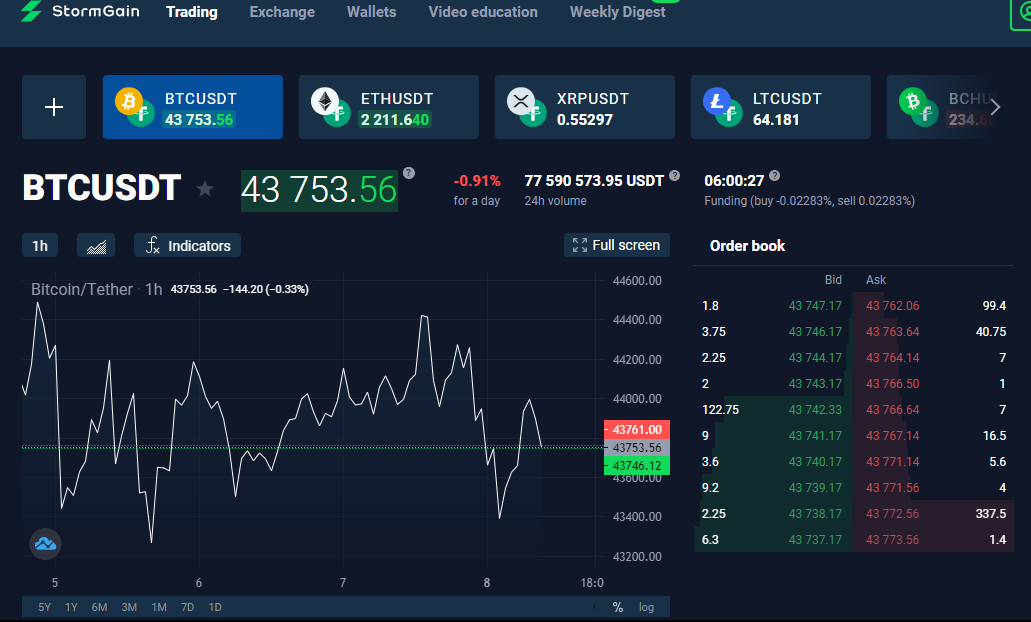Image resolution: width=1031 pixels, height=622 pixels.
Task: Click the 06:00:27 funding countdown
Action: [734, 181]
